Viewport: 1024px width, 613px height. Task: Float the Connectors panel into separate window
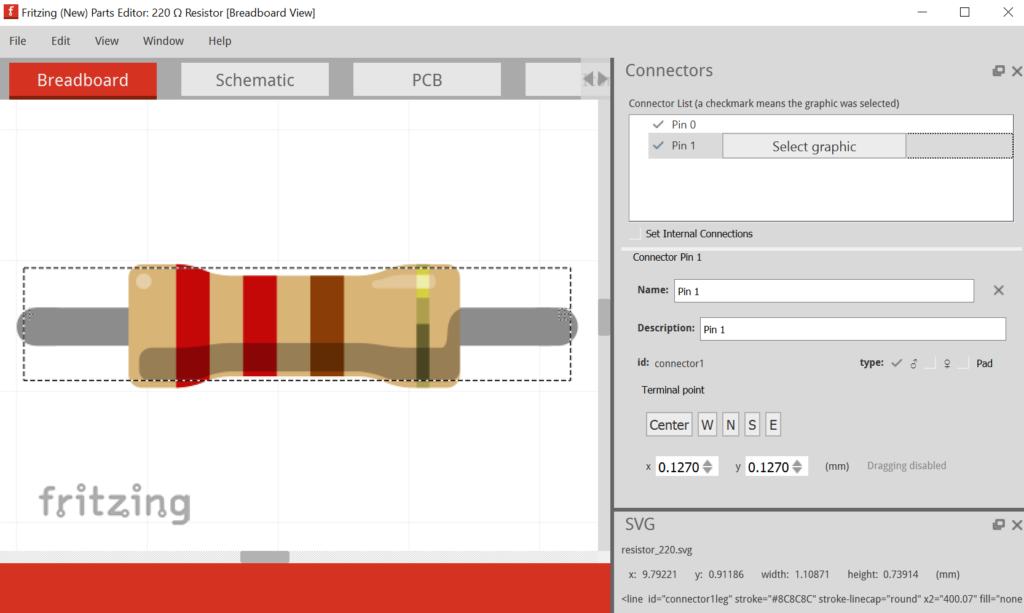pyautogui.click(x=998, y=71)
